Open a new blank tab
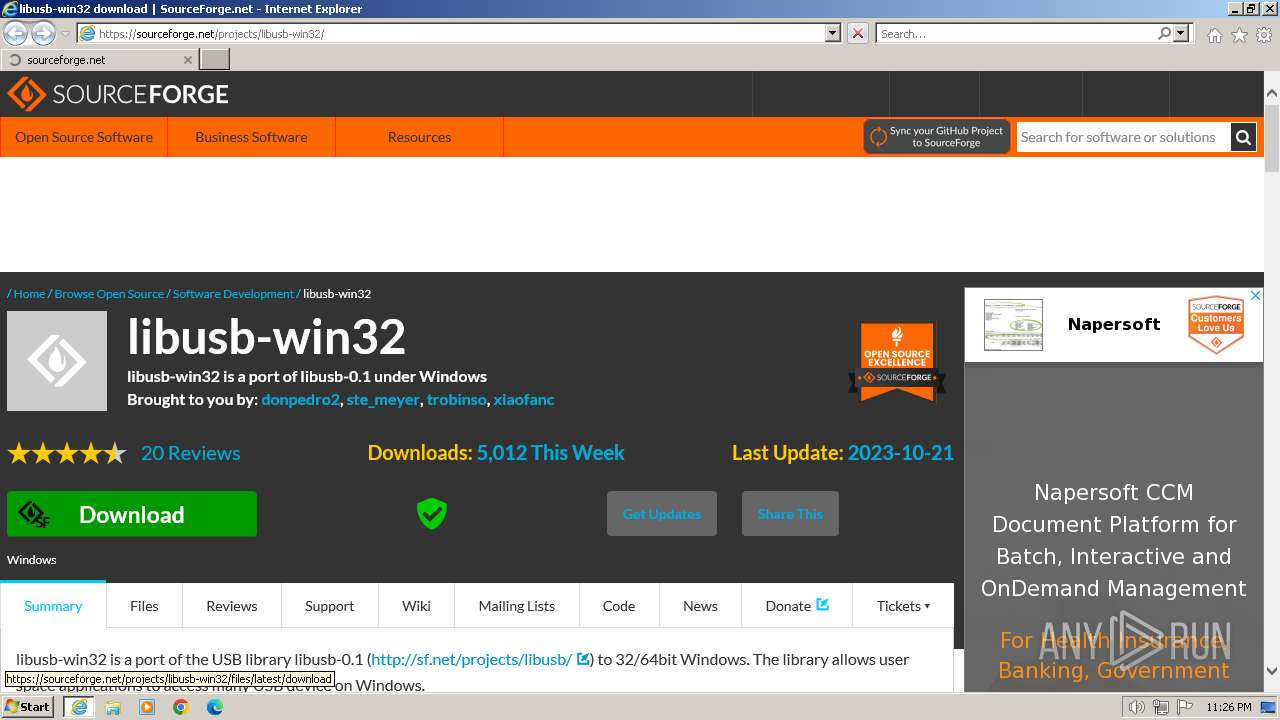 pyautogui.click(x=215, y=59)
